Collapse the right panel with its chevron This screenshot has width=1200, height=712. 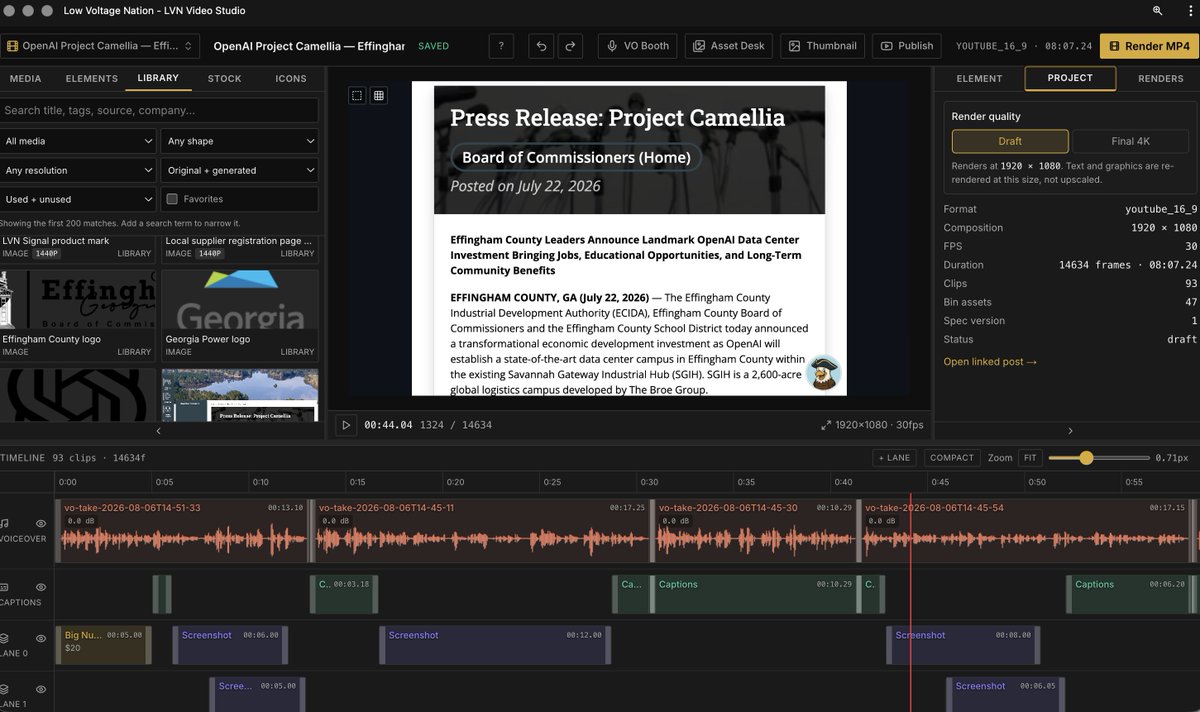[1070, 431]
